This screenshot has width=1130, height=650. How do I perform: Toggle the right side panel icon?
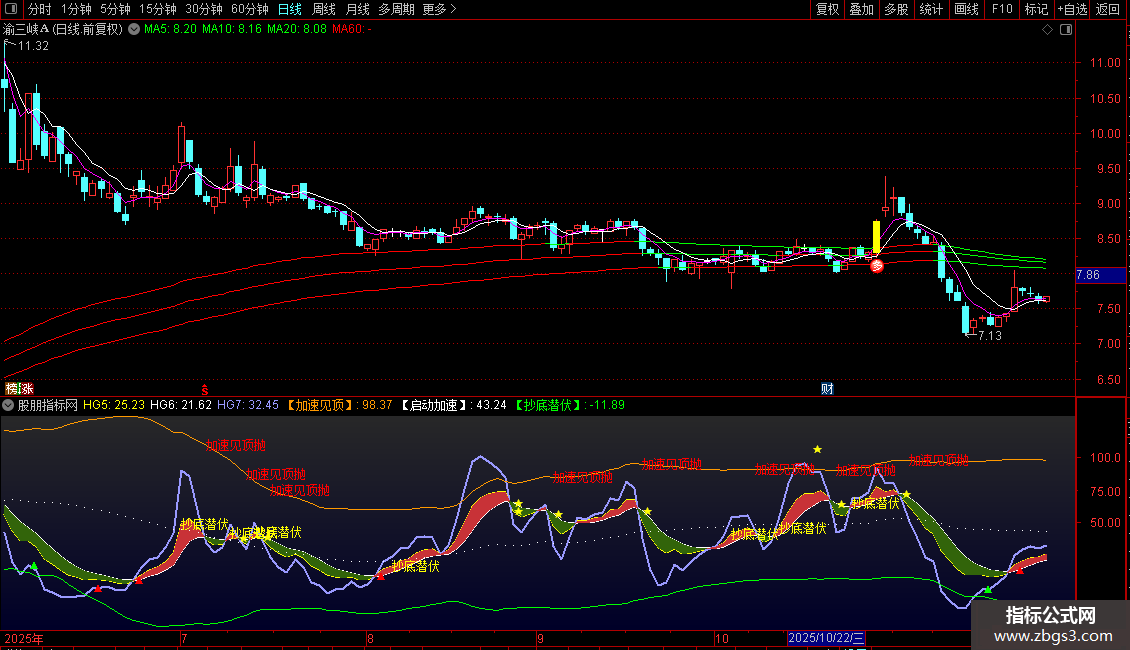(1066, 30)
